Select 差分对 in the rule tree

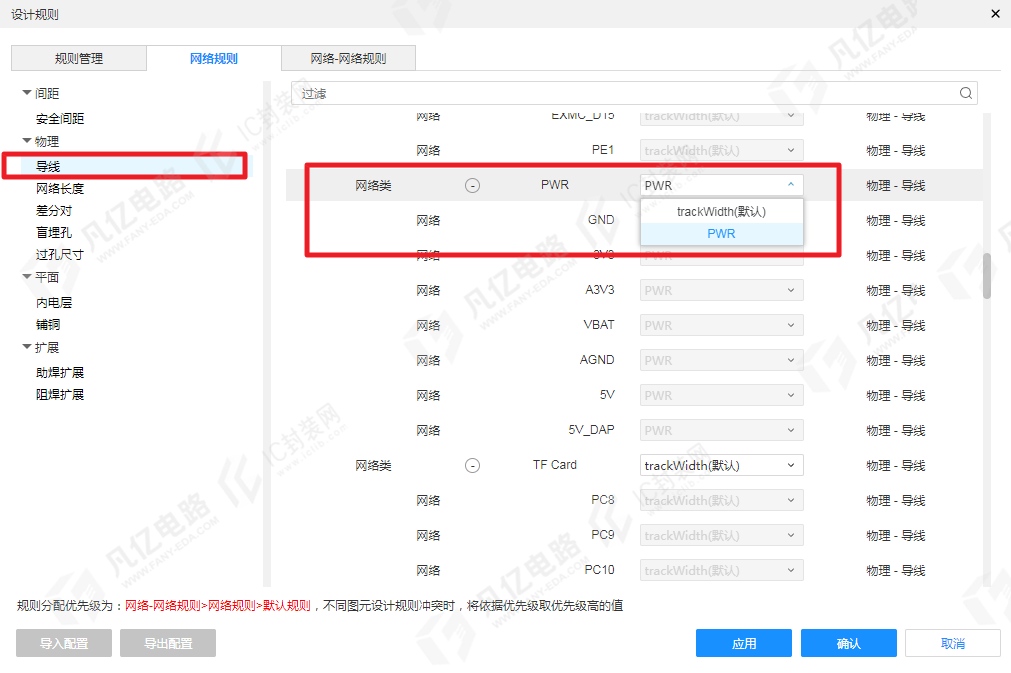tap(54, 210)
